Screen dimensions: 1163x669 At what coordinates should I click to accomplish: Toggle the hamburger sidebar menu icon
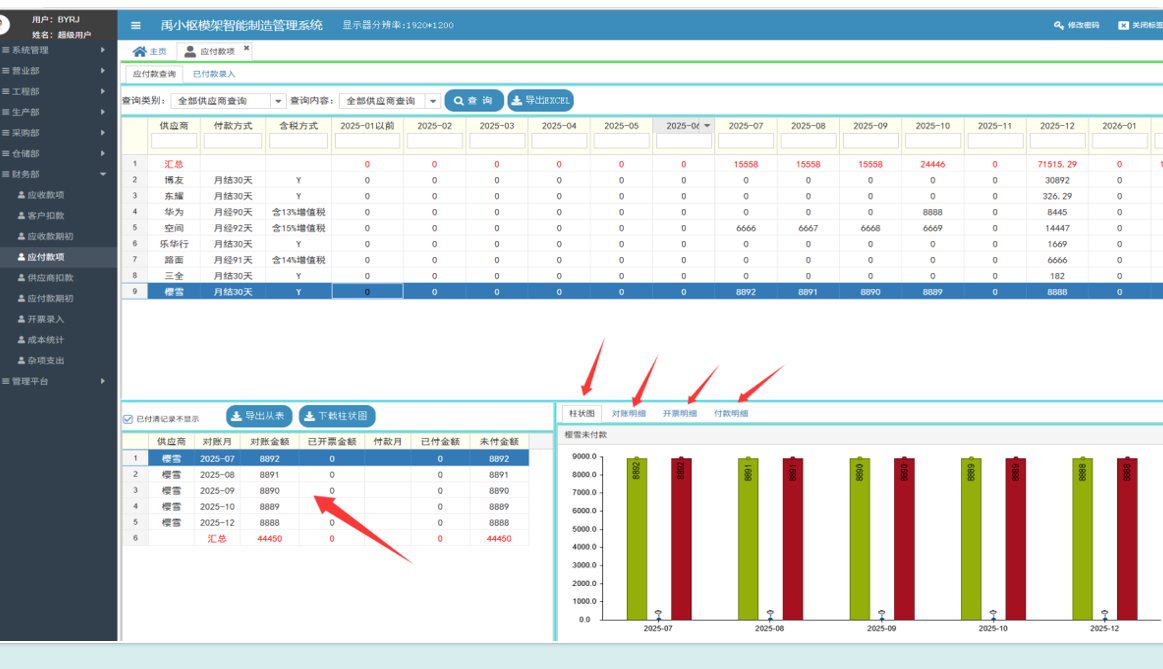tap(136, 25)
